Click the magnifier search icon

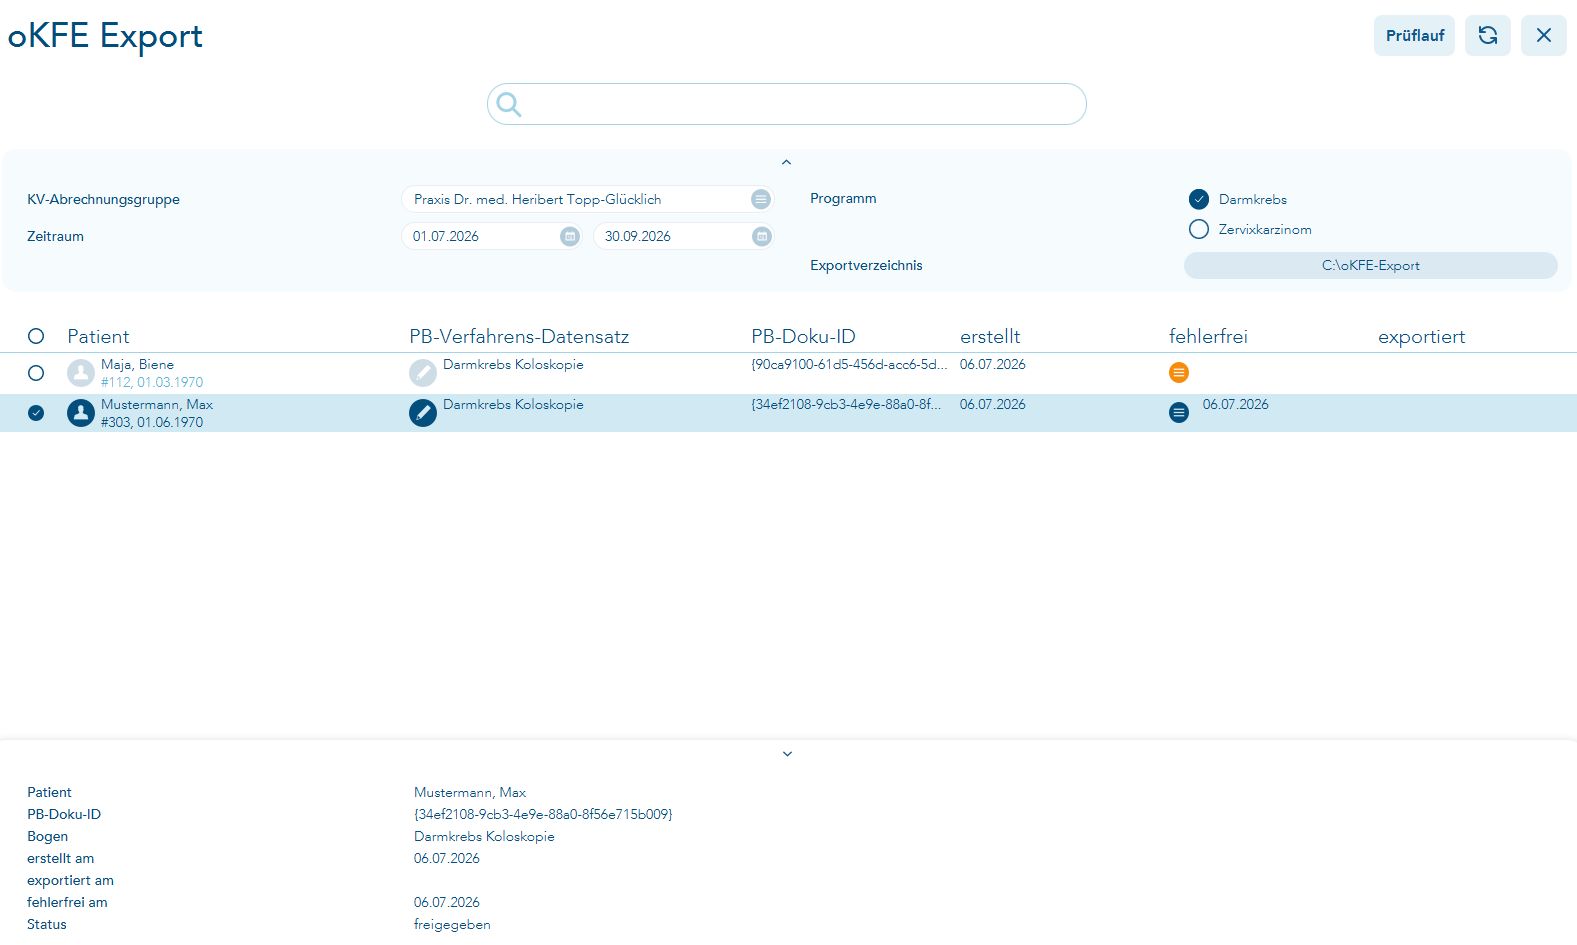point(509,104)
